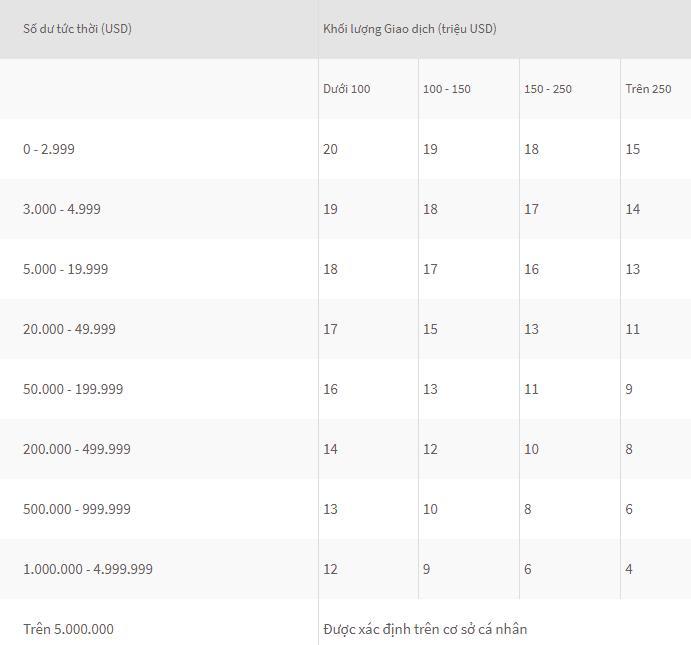The image size is (691, 645).
Task: Click 'Được xác định trên cơ sở cá nhân' text
Action: click(x=425, y=629)
